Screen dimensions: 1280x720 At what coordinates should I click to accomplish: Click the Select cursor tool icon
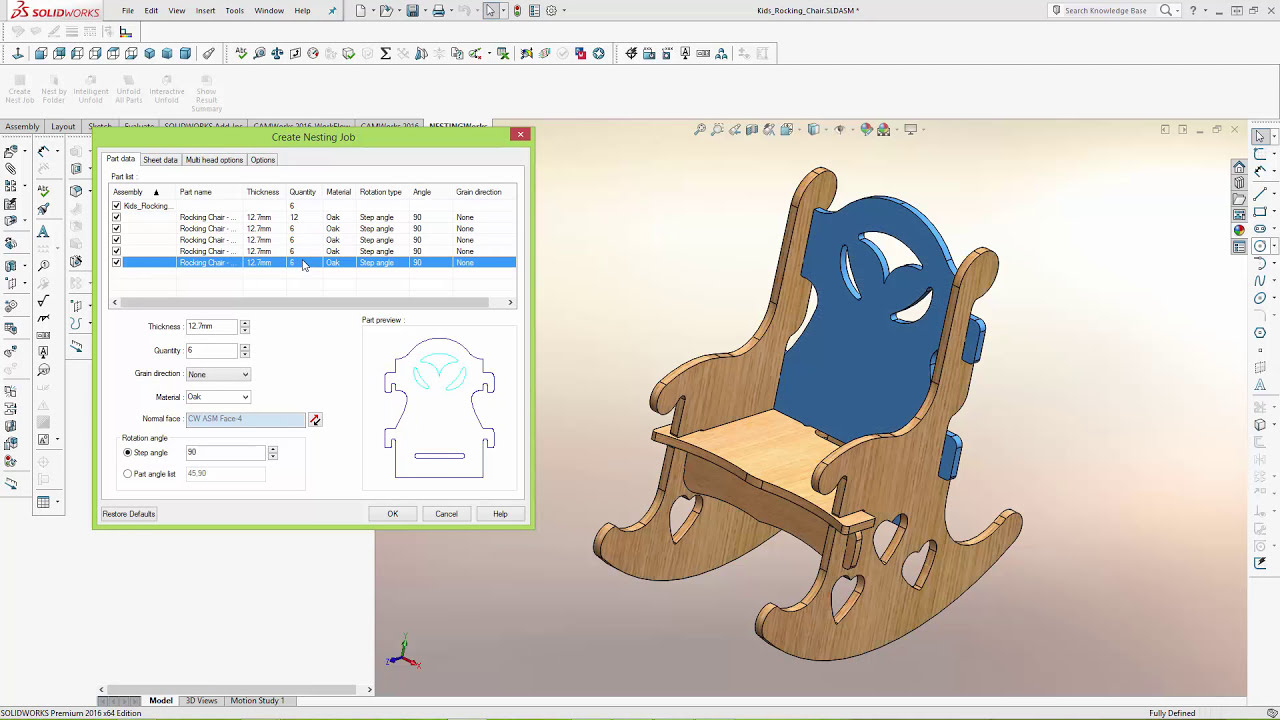coord(490,11)
